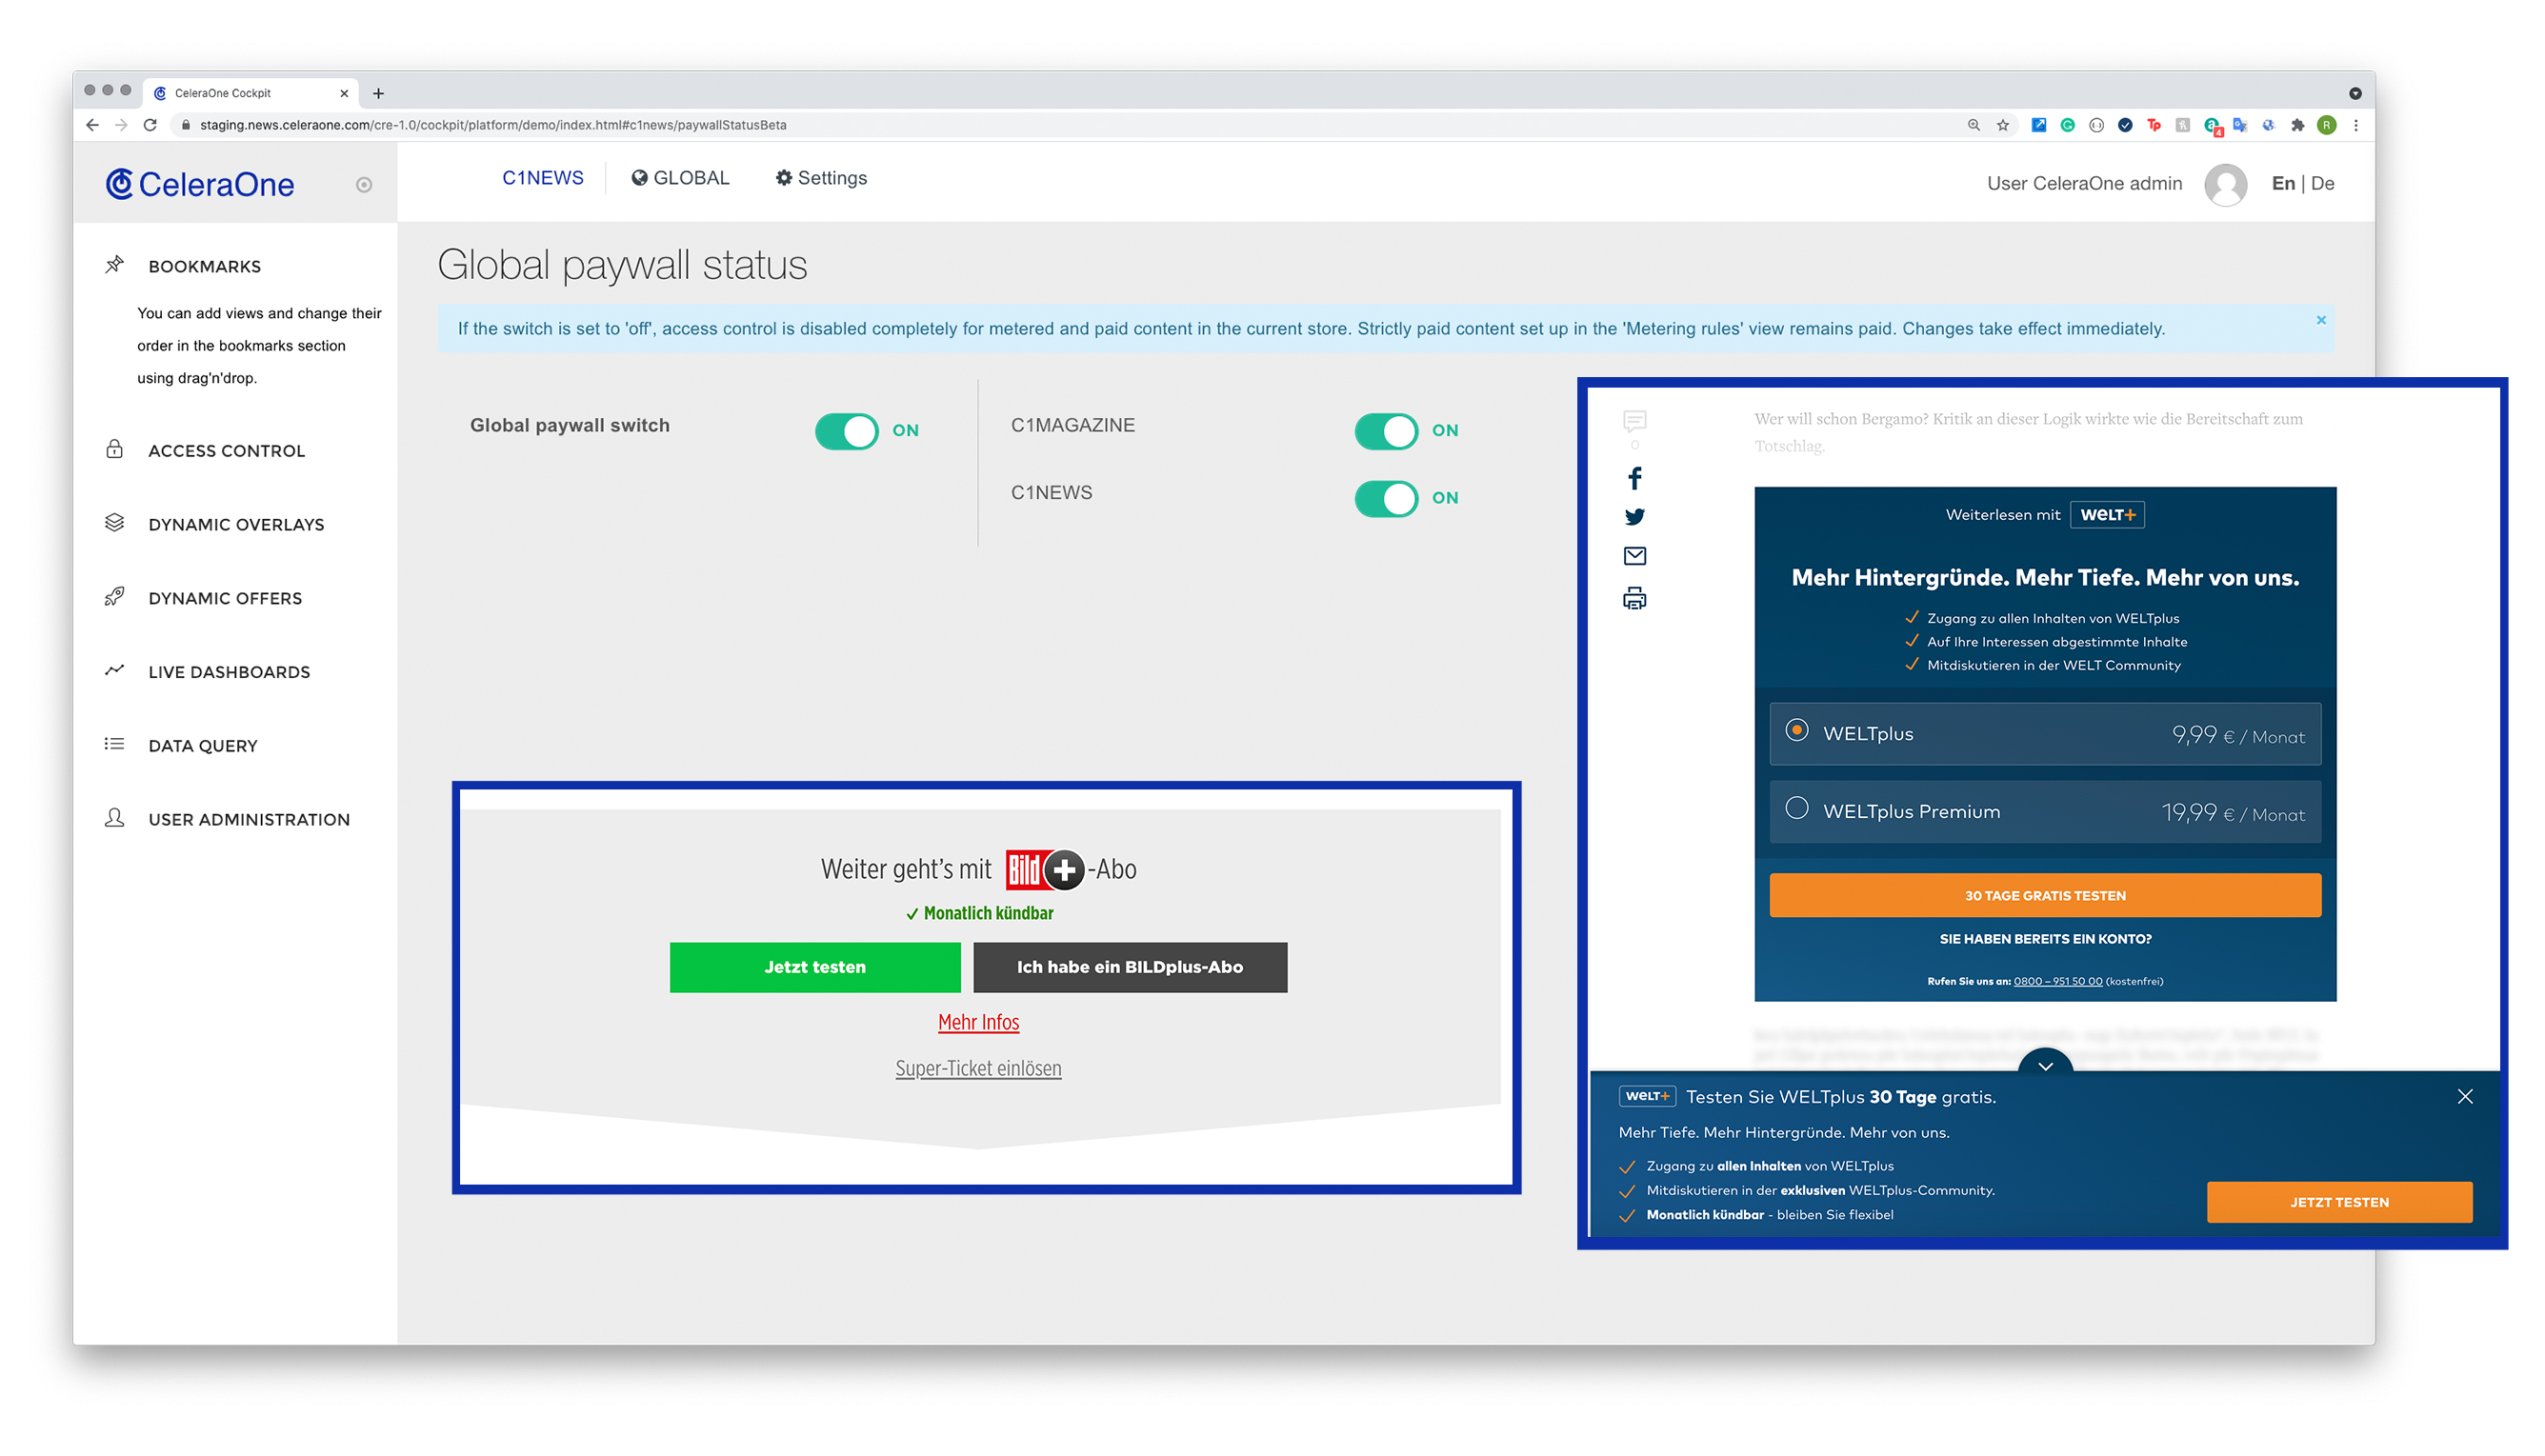Print the article using the printer icon
Viewport: 2545px width, 1456px height.
coord(1635,598)
